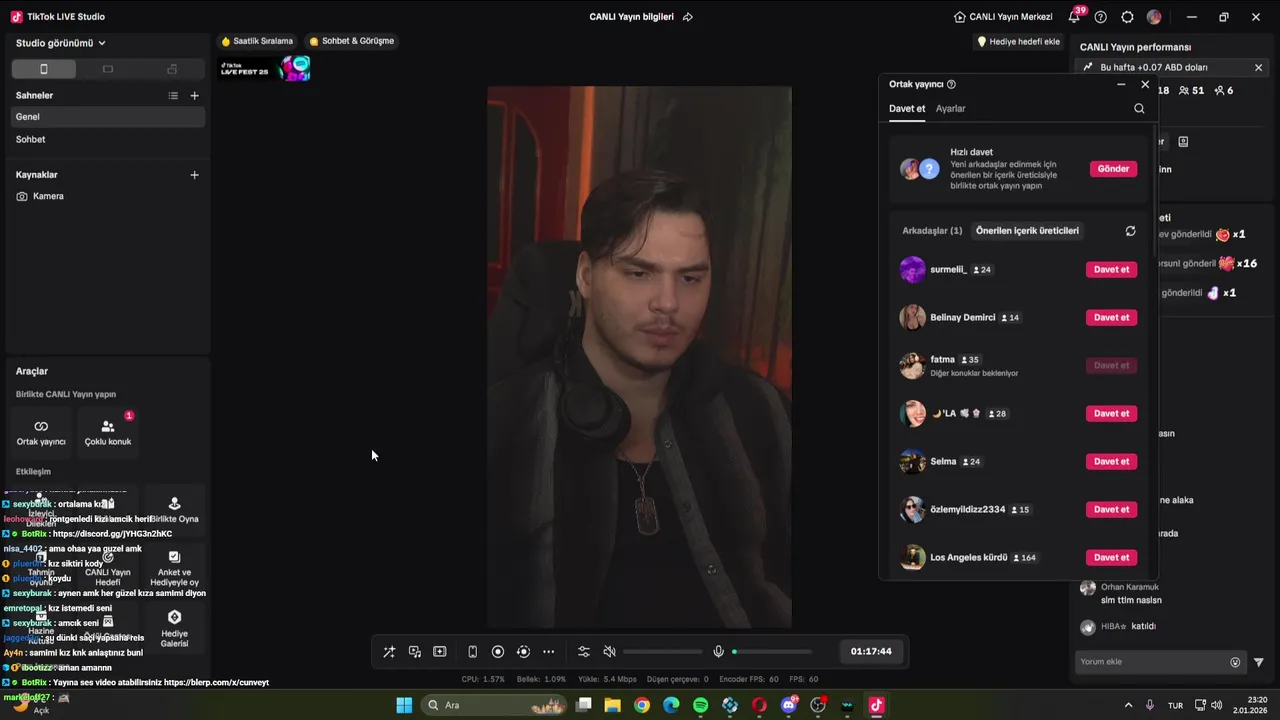The width and height of the screenshot is (1280, 720).
Task: Click Gönder for Hızlı davet
Action: click(1113, 169)
